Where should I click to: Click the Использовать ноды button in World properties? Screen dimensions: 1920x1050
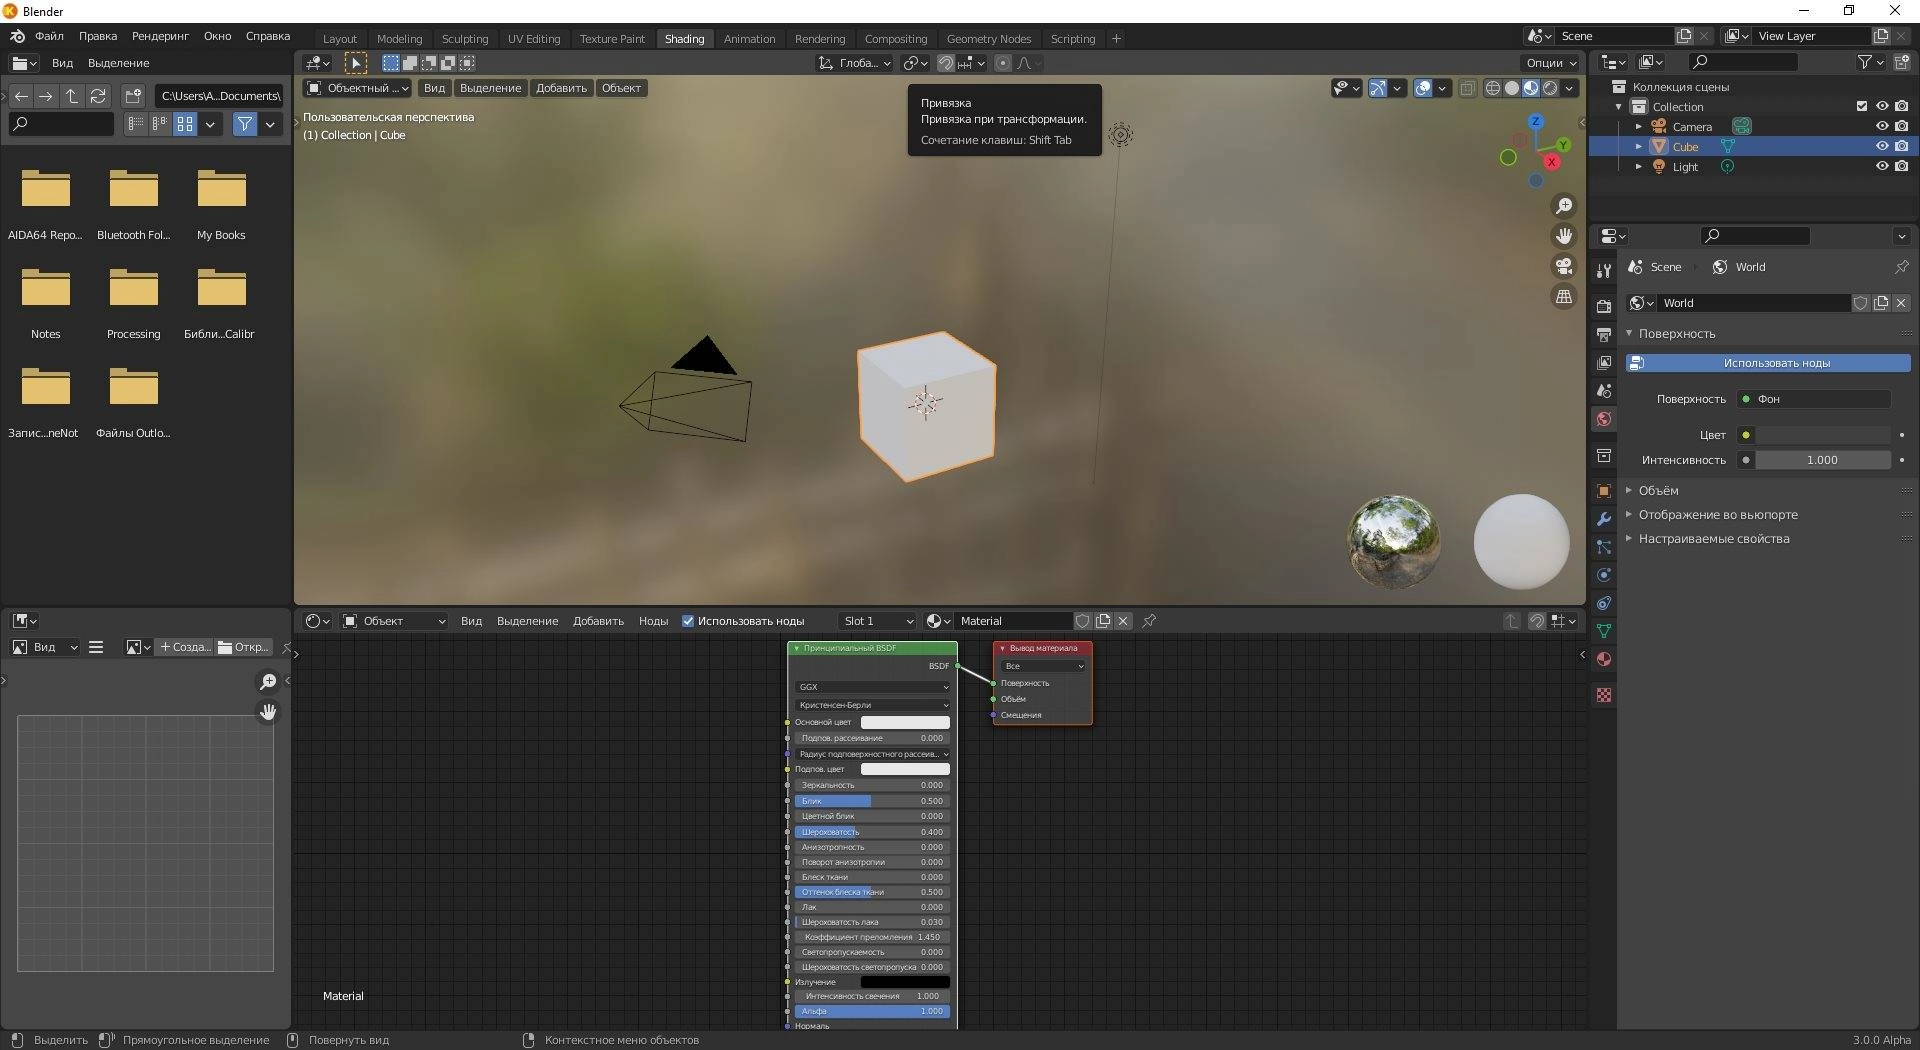coord(1768,362)
